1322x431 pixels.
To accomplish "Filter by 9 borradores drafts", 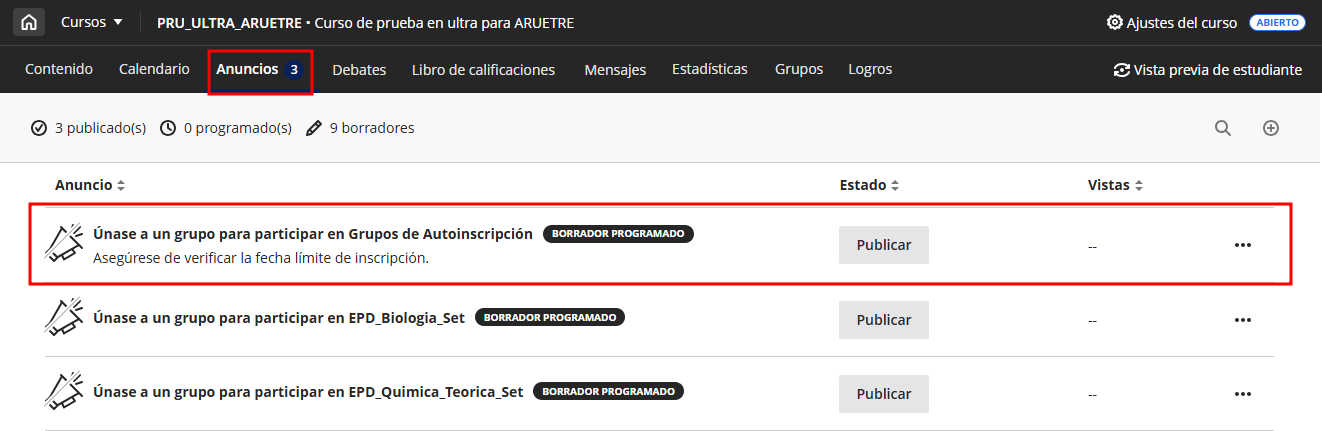I will 360,128.
